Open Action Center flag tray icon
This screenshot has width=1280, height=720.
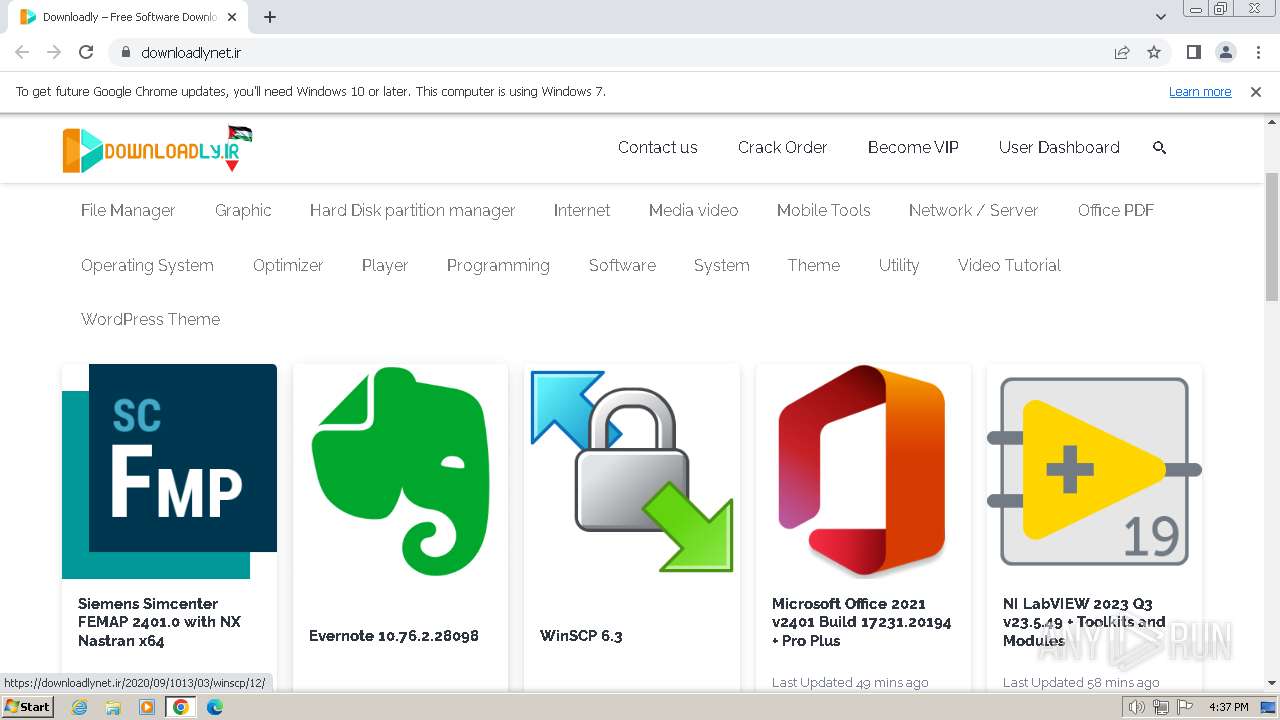(1184, 707)
